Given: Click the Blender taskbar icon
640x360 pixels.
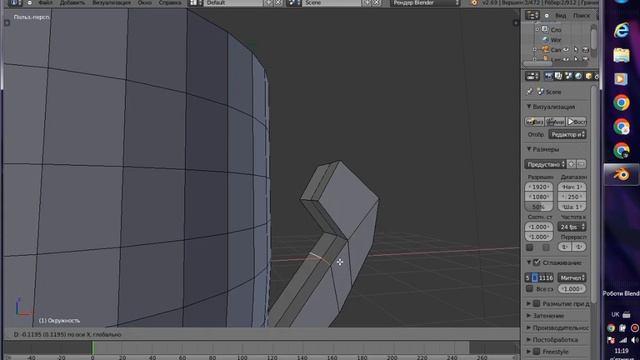Looking at the screenshot, I should coord(622,175).
